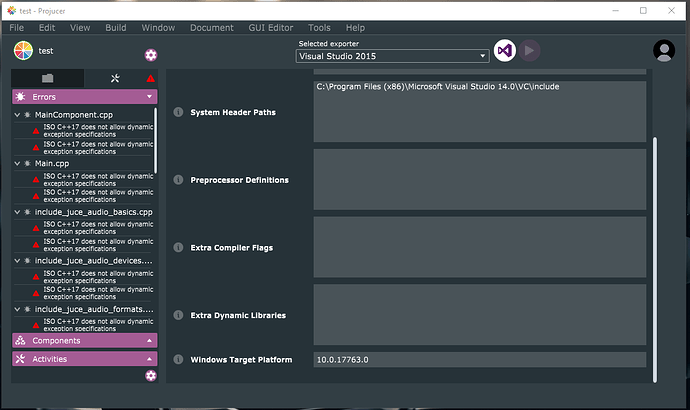The width and height of the screenshot is (690, 410).
Task: Click the Projucer icon in title bar
Action: [11, 11]
